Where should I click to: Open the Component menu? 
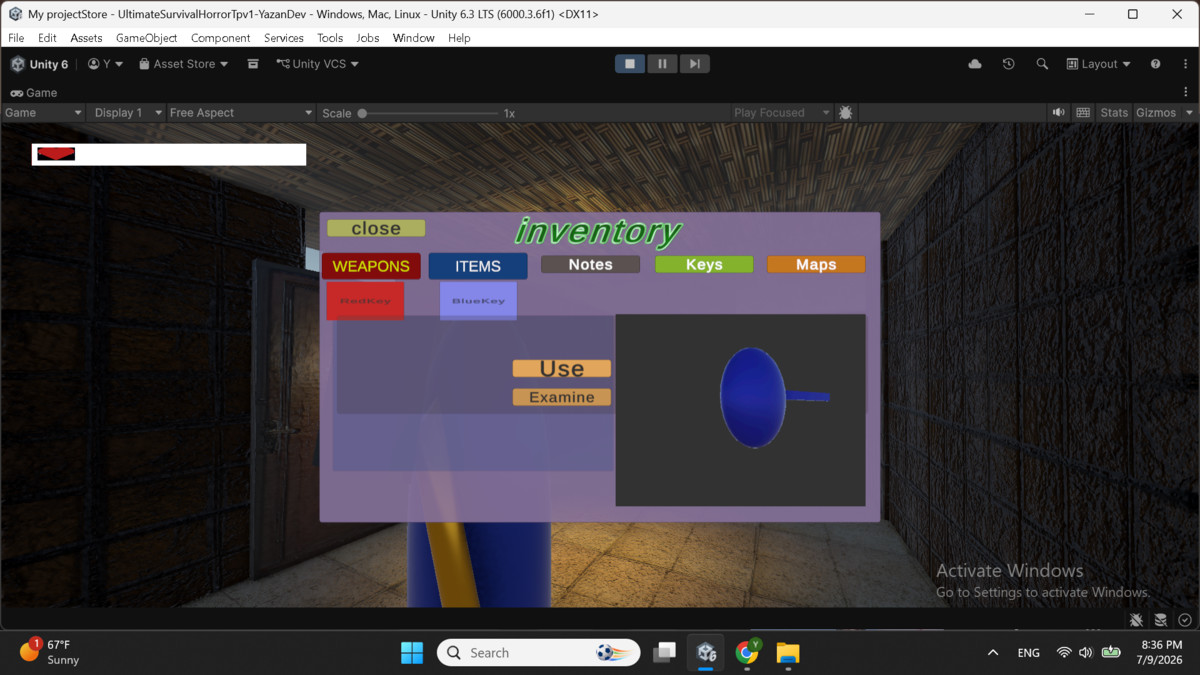pos(220,38)
